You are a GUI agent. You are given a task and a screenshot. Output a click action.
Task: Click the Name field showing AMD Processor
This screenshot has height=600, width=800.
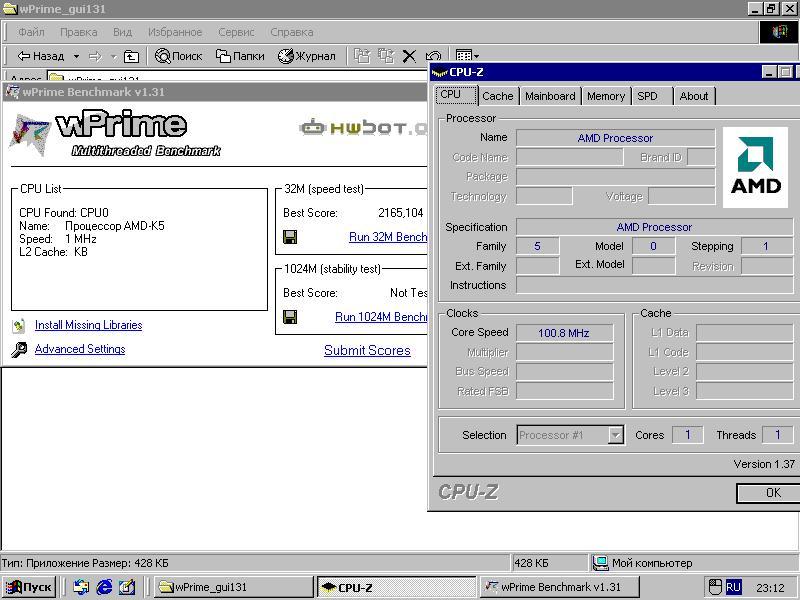click(x=615, y=138)
